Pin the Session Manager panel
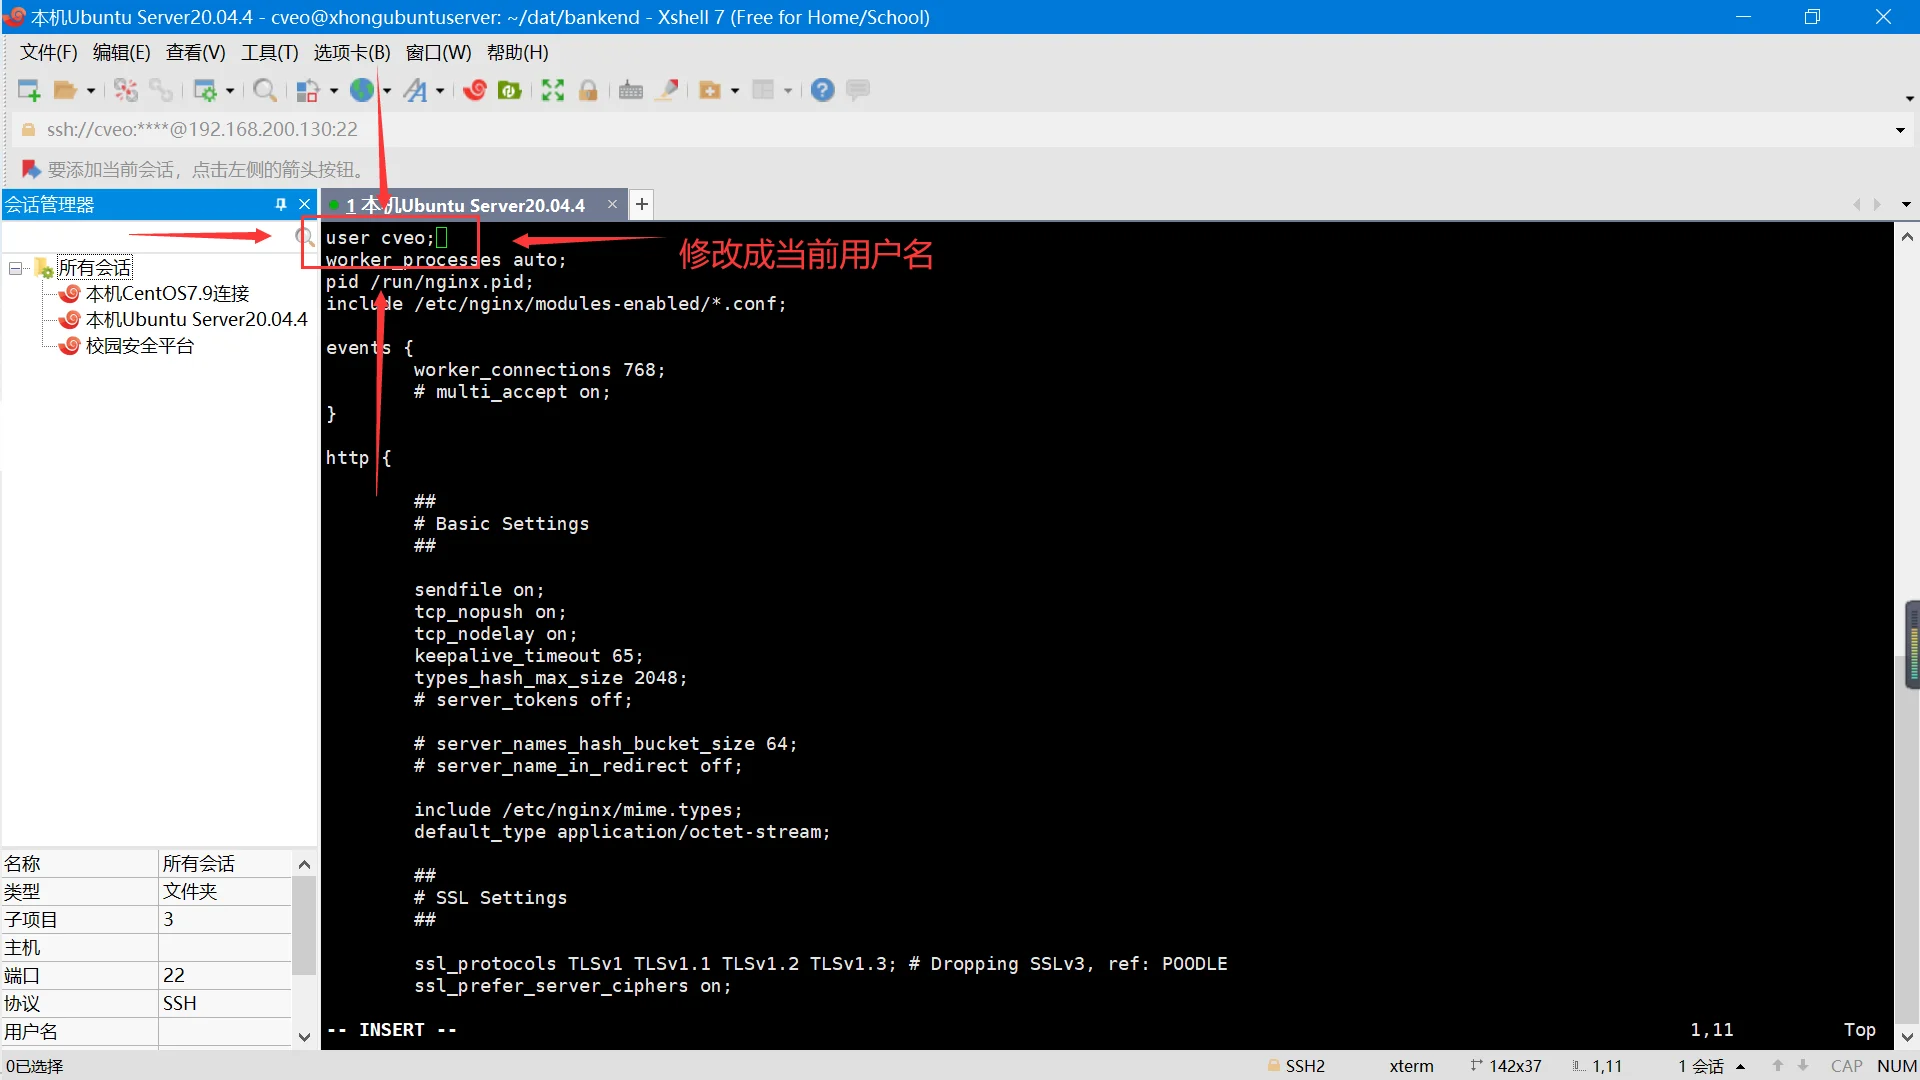The image size is (1920, 1080). (x=281, y=204)
